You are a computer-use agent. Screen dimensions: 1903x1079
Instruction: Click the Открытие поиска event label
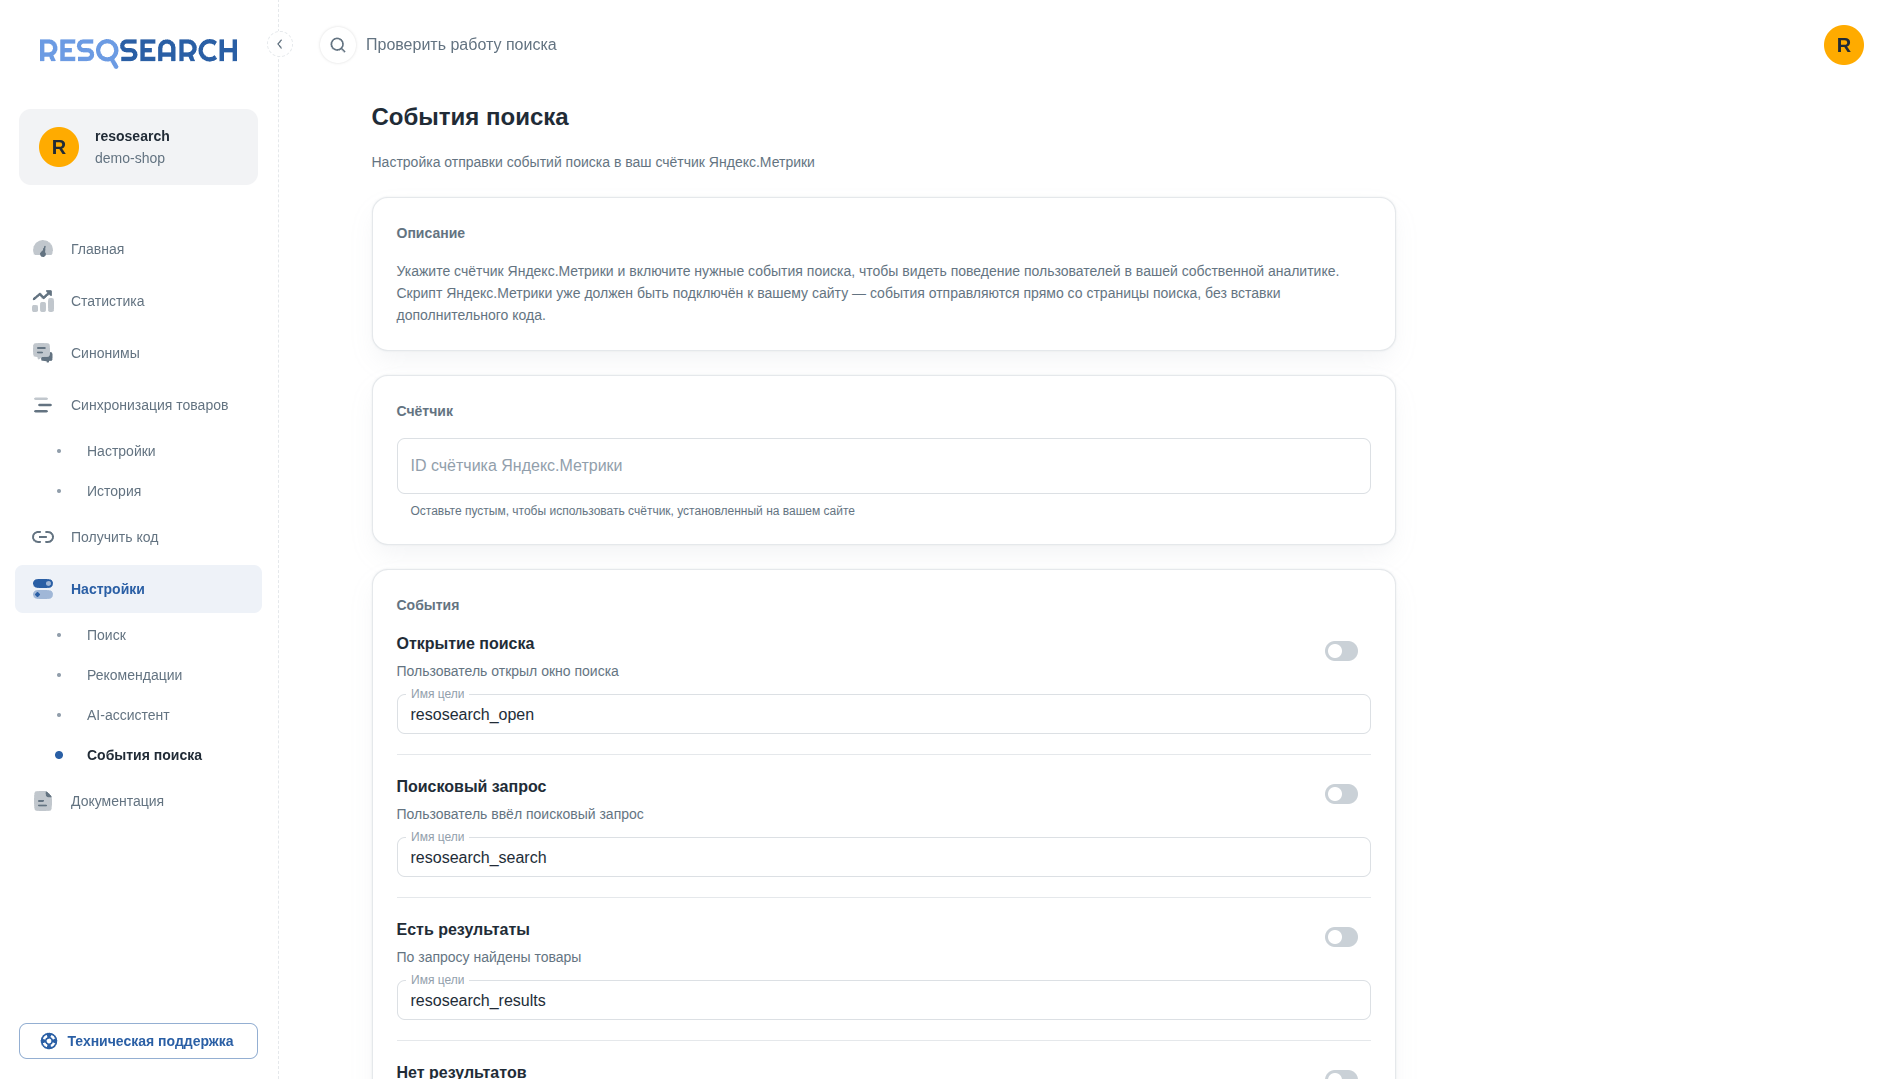(x=466, y=644)
